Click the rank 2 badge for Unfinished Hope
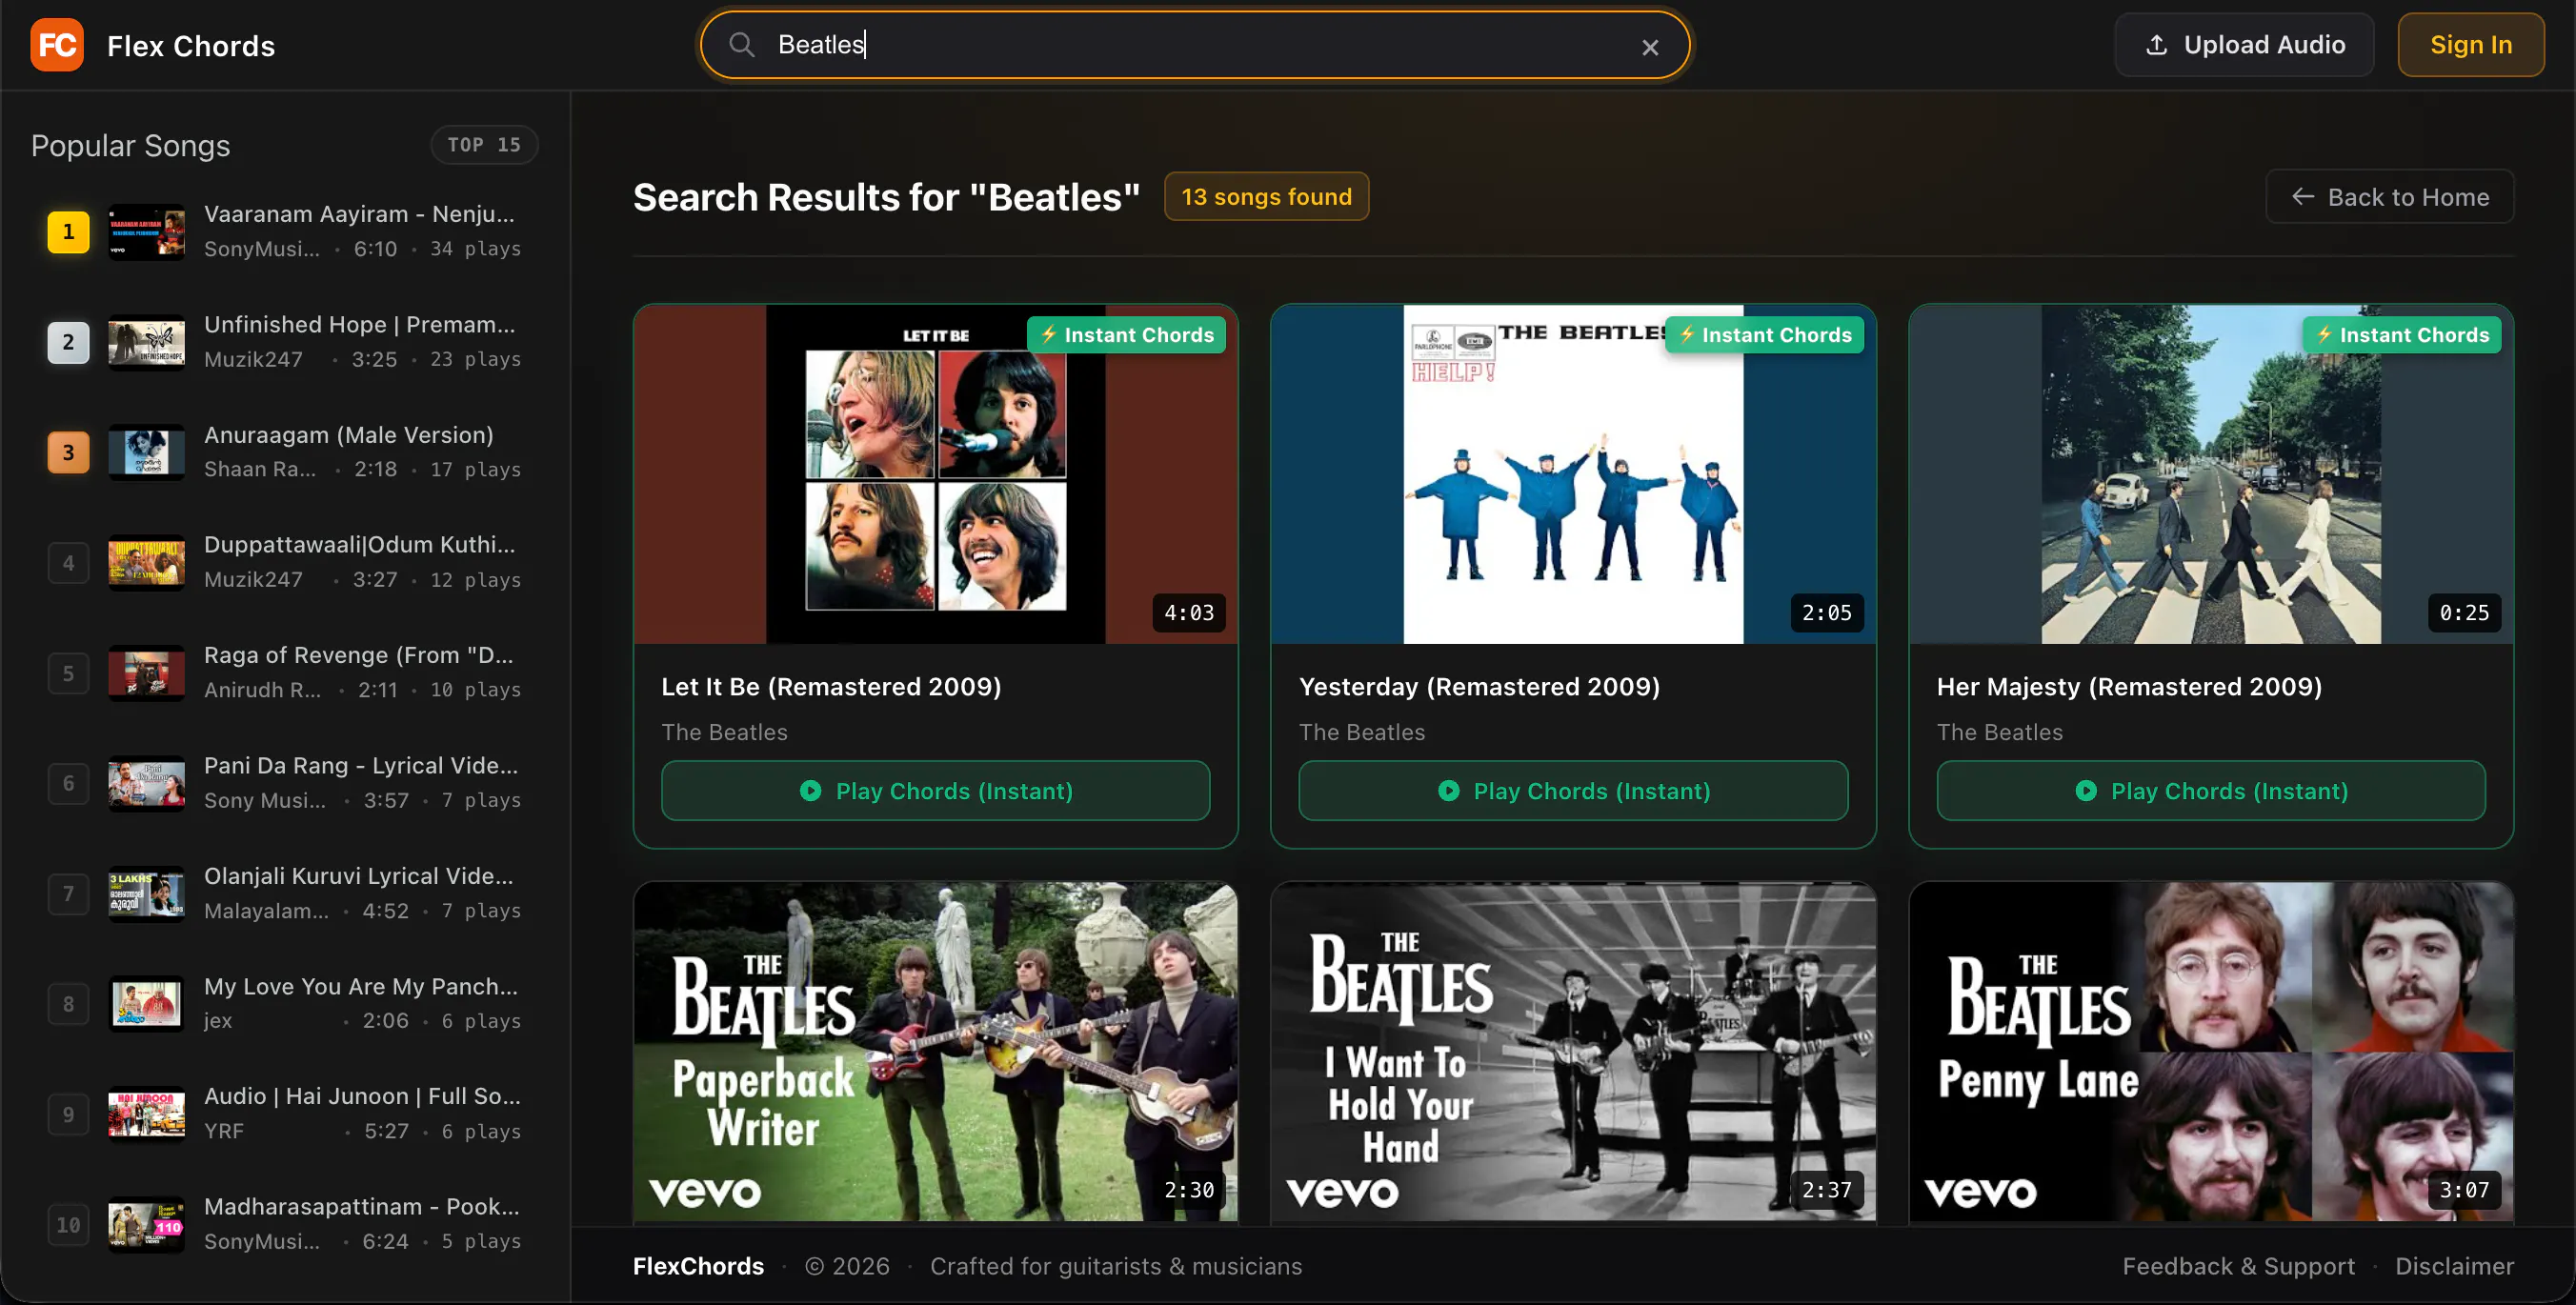 pos(68,342)
